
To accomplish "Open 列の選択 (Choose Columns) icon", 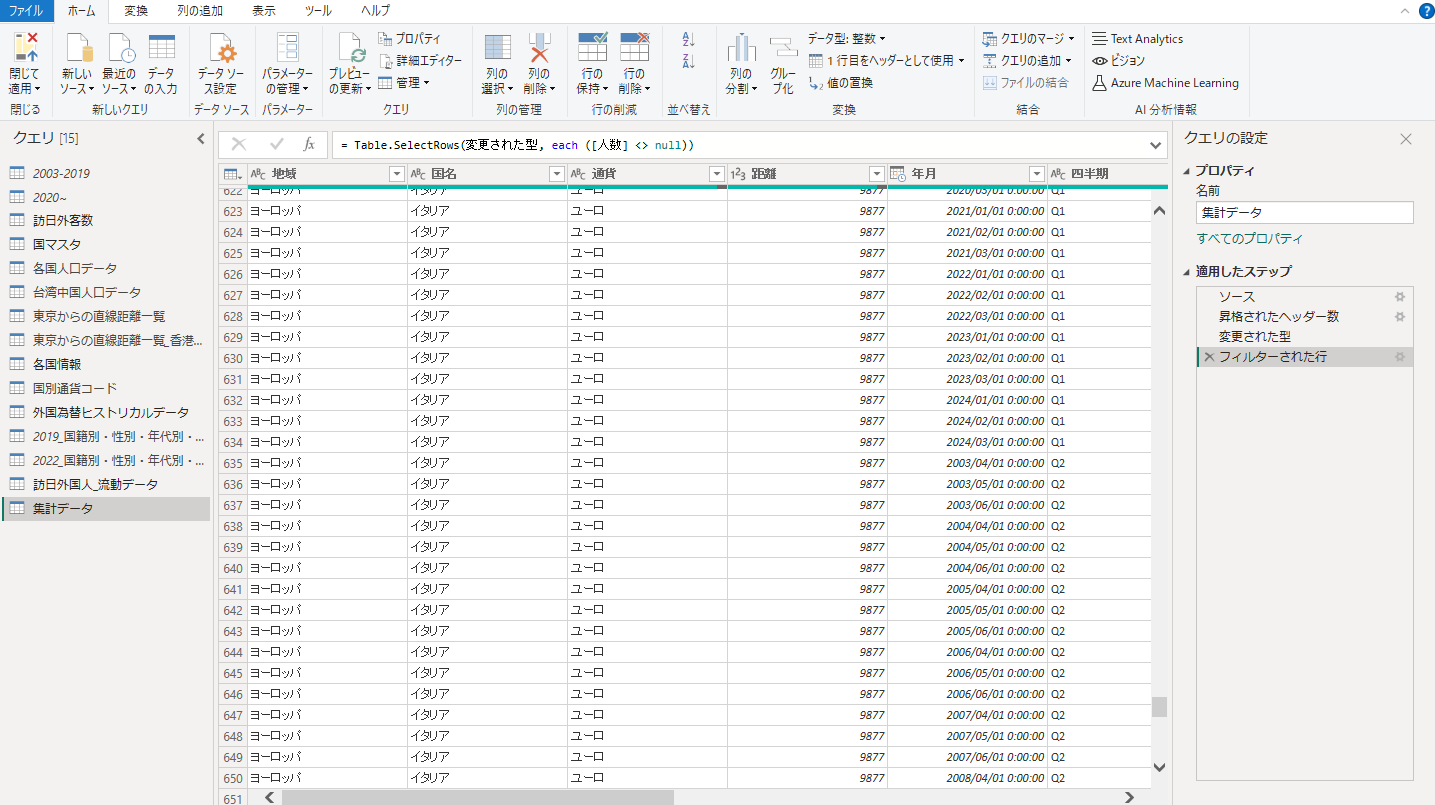I will tap(497, 47).
